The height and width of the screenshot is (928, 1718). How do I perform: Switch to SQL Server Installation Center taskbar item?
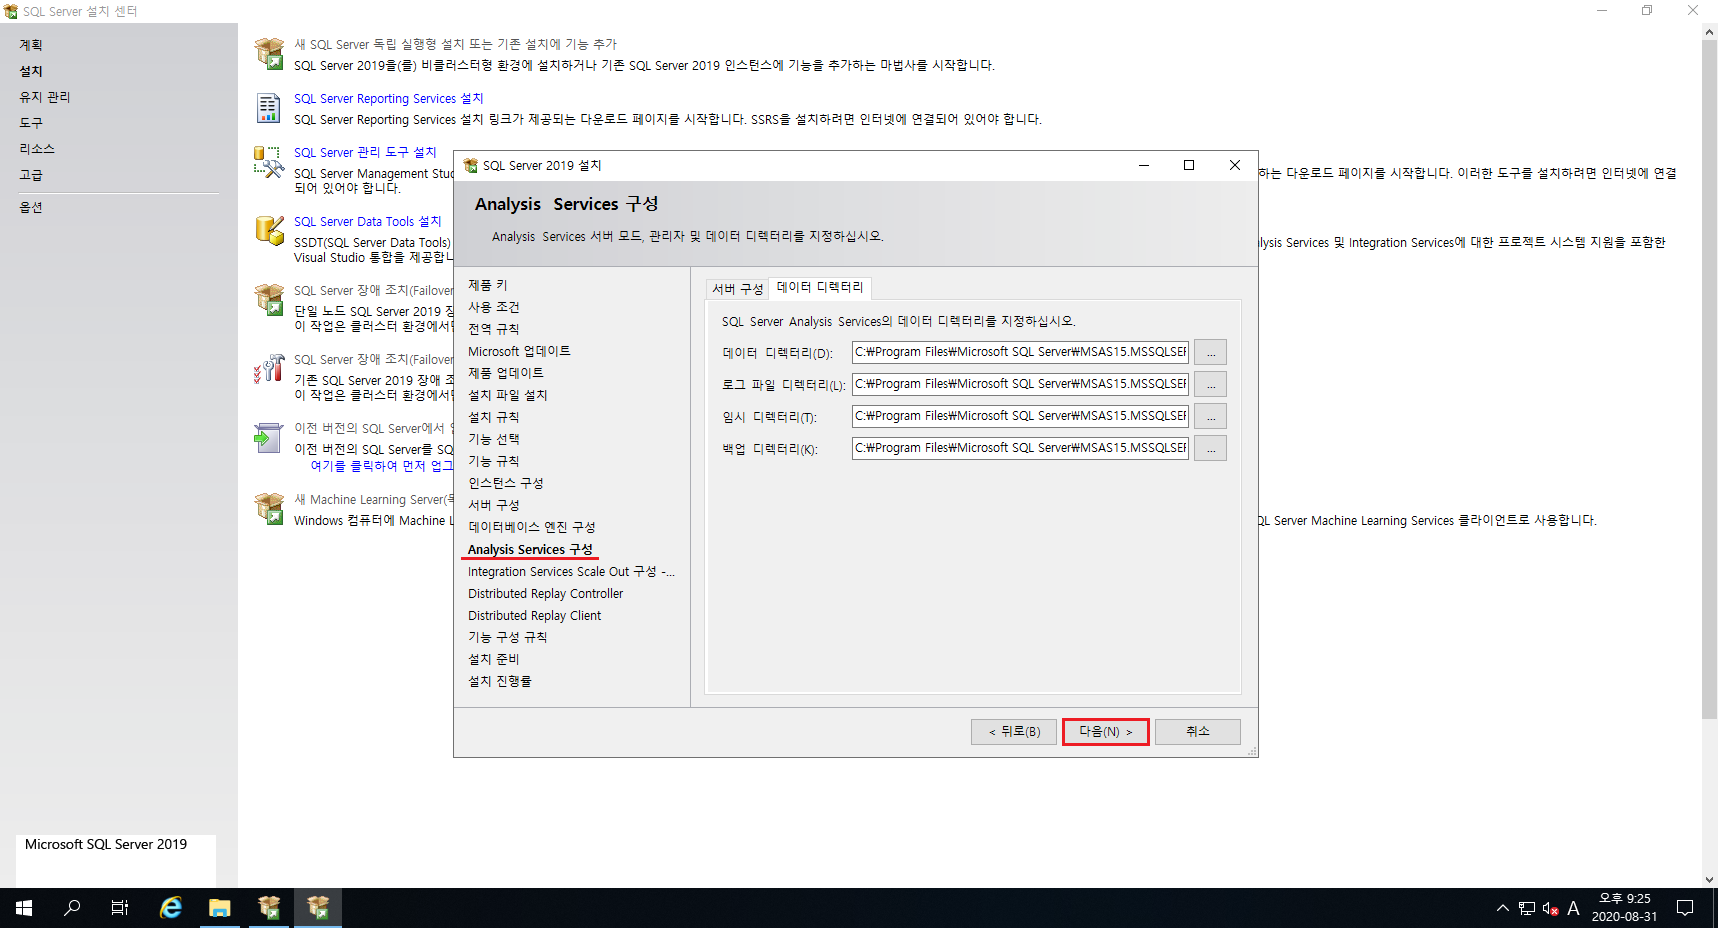point(269,908)
